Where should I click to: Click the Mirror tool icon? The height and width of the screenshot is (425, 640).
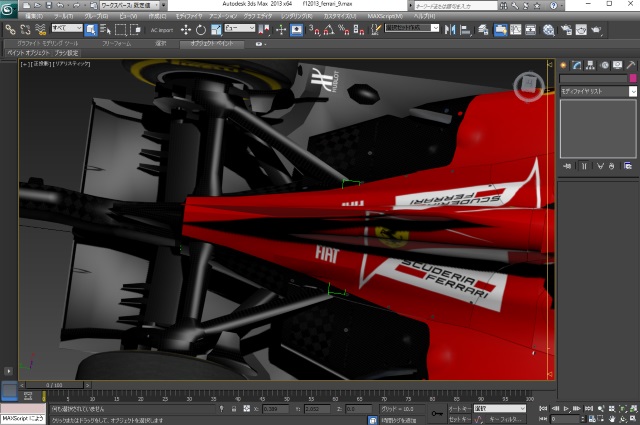tap(450, 30)
